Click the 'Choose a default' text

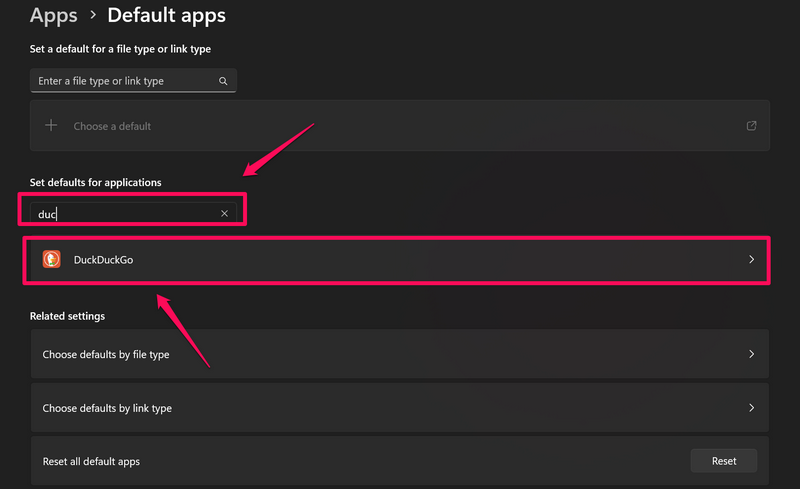112,126
